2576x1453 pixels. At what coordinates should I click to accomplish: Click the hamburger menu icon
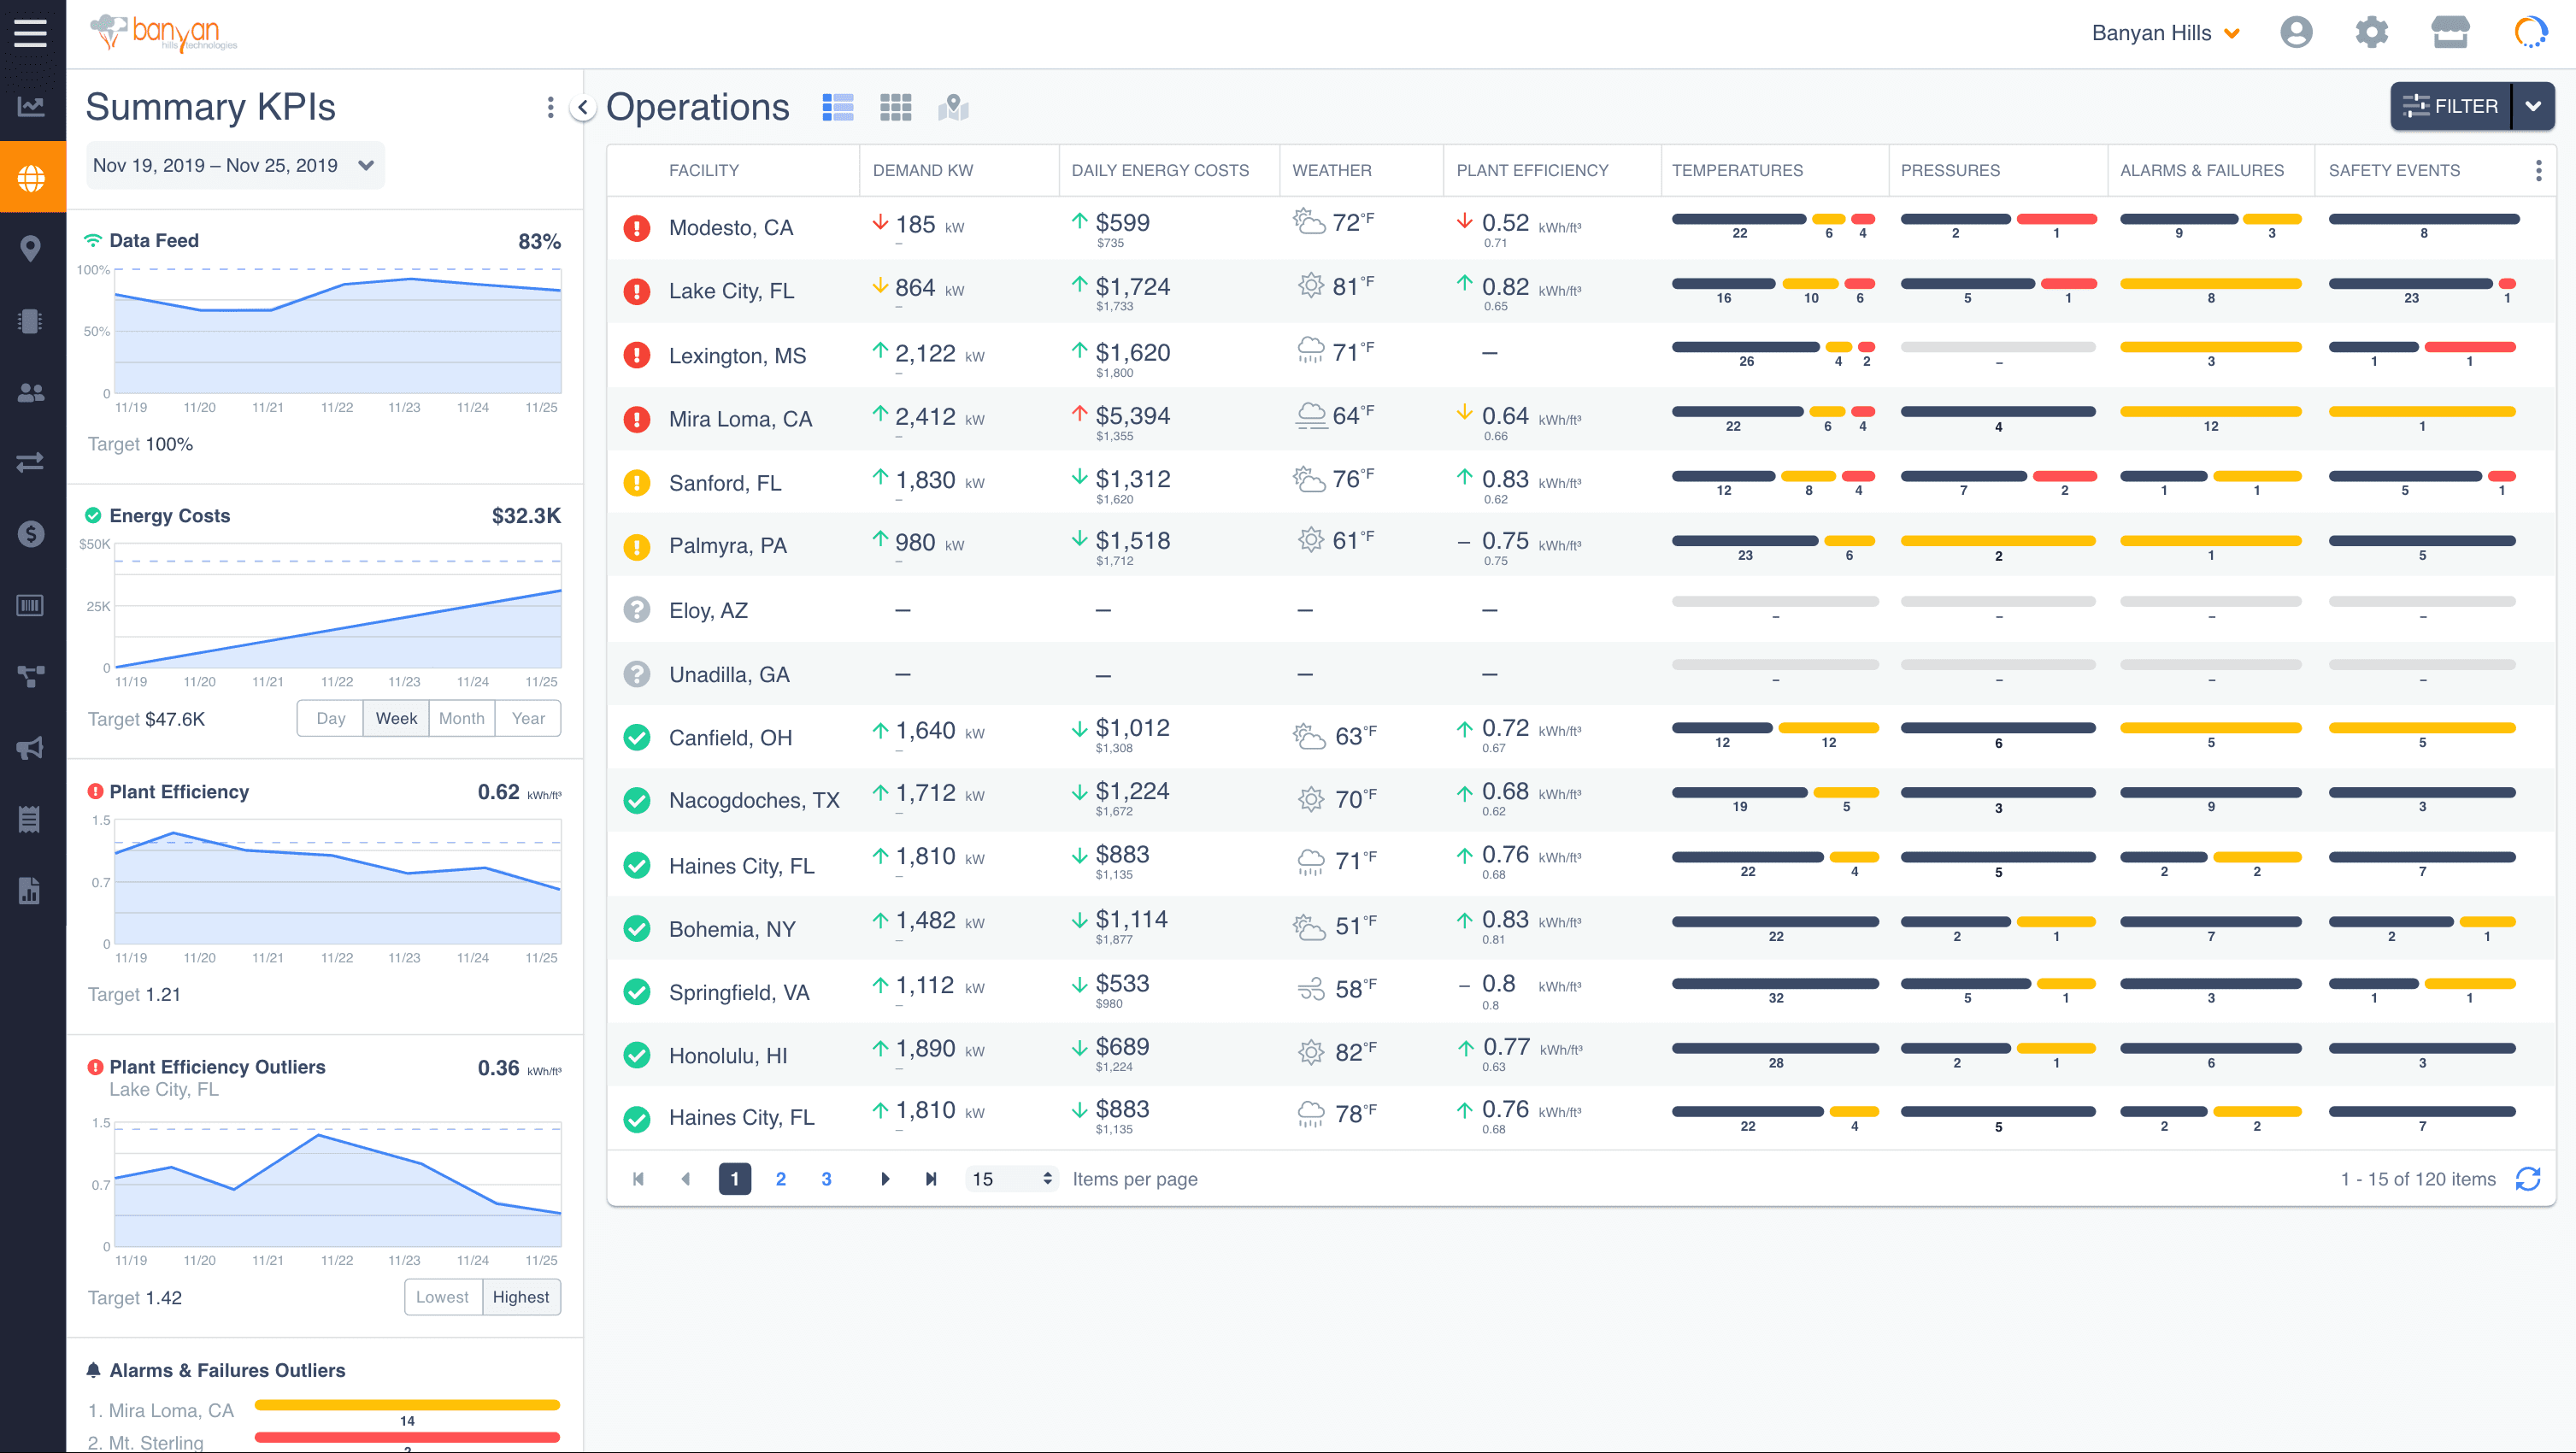point(30,33)
